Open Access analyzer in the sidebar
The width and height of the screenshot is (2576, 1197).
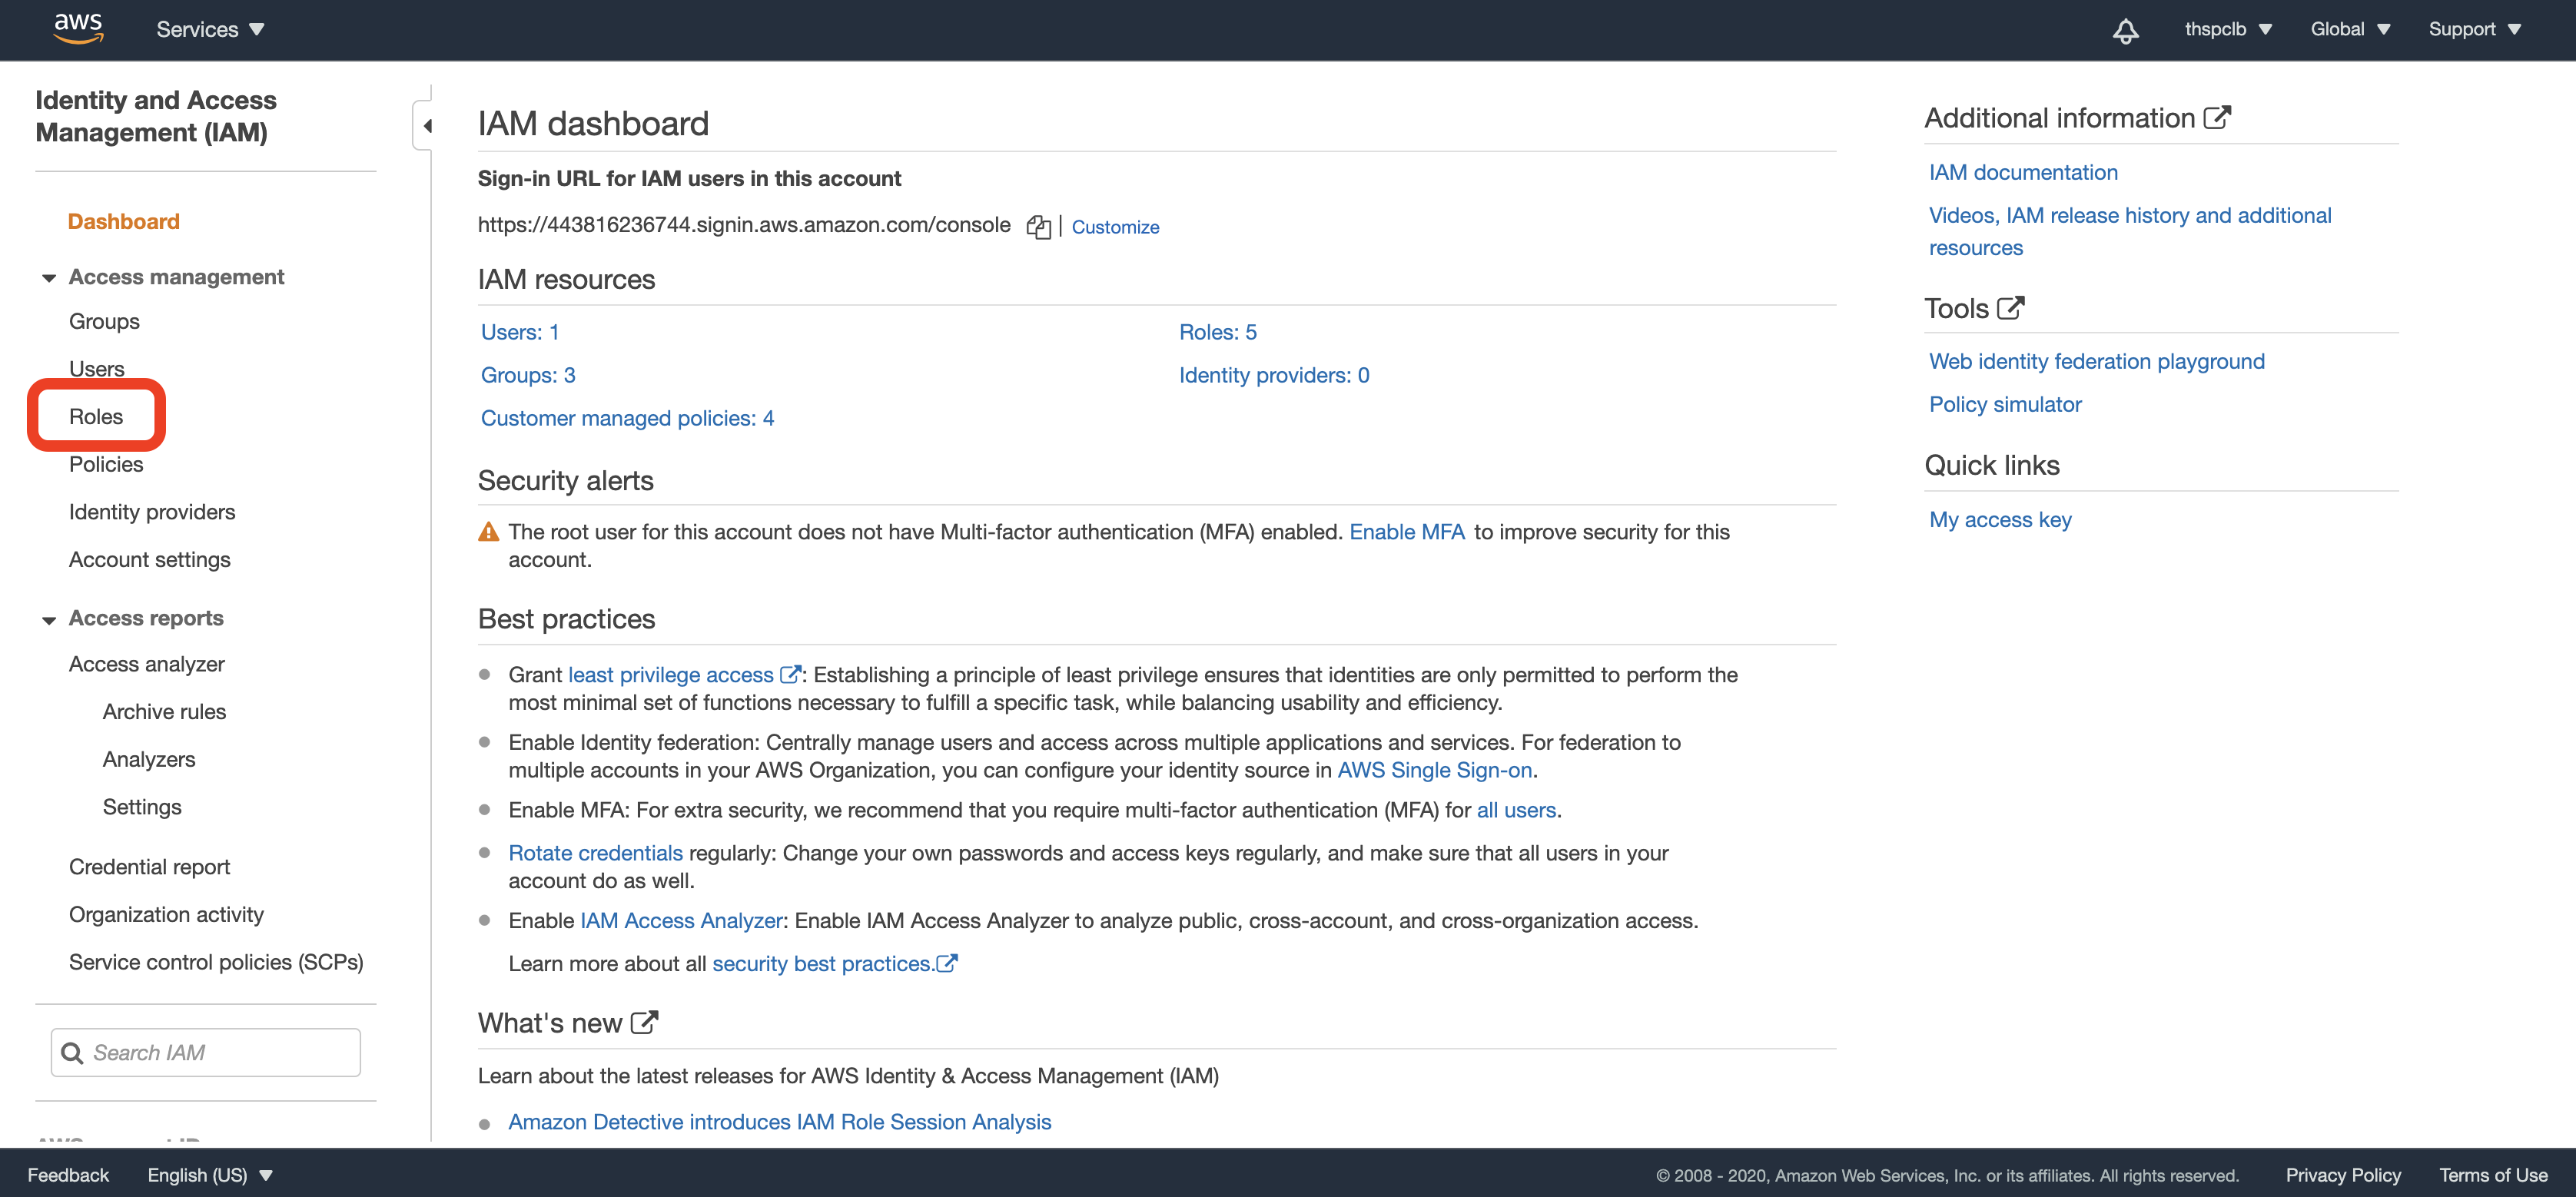tap(147, 664)
